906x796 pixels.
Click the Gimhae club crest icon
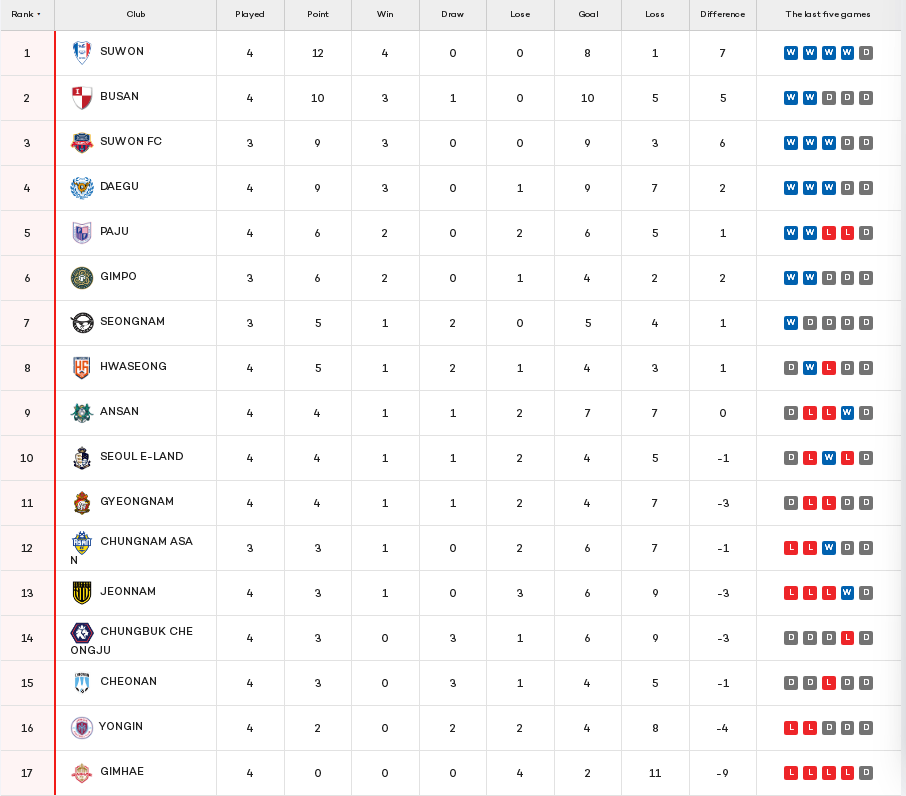82,773
